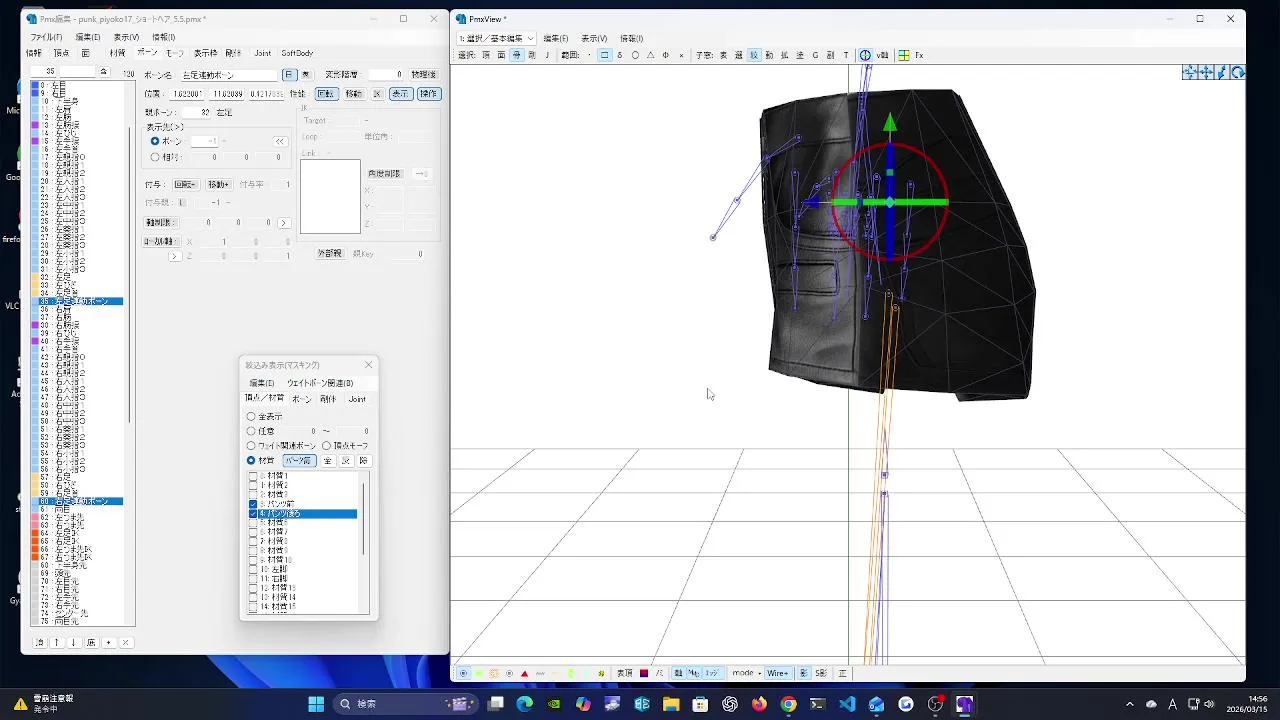Select the 任意 arbitrary range radio button
The image size is (1280, 720).
point(251,431)
